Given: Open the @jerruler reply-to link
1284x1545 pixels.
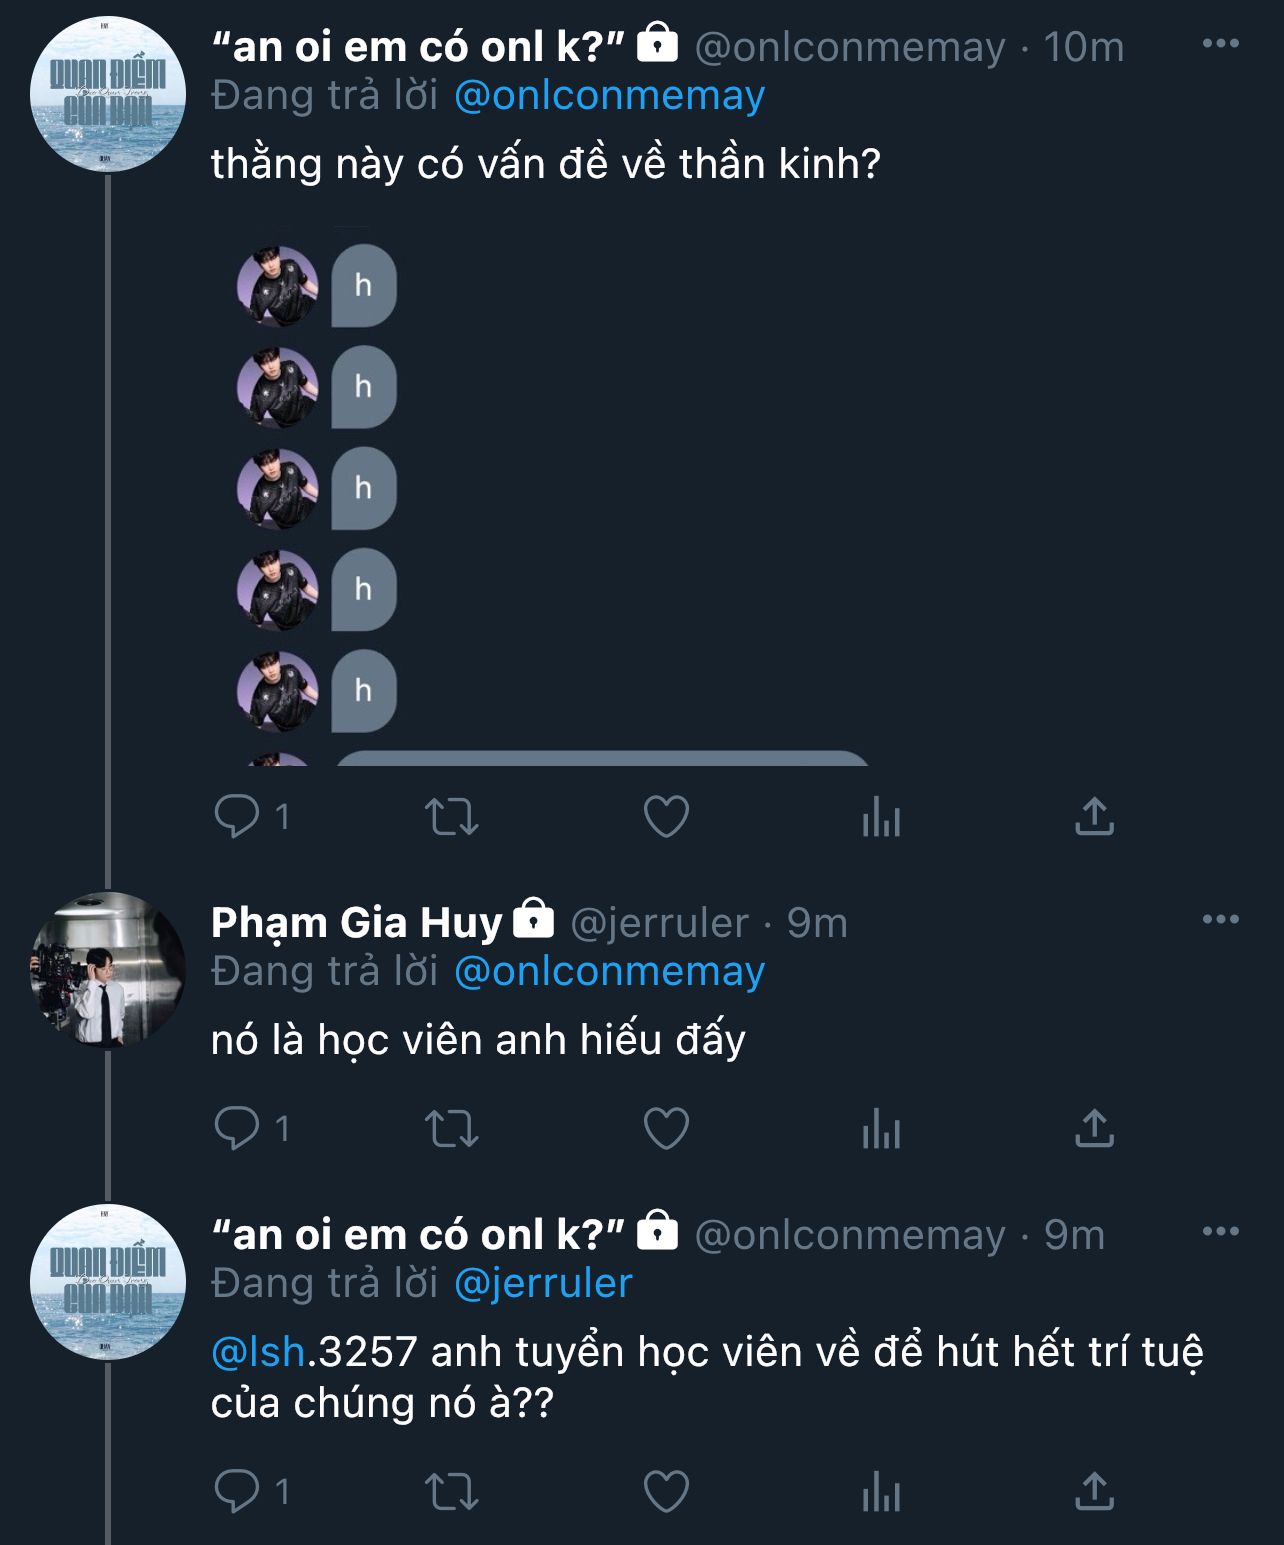Looking at the screenshot, I should pyautogui.click(x=543, y=1284).
